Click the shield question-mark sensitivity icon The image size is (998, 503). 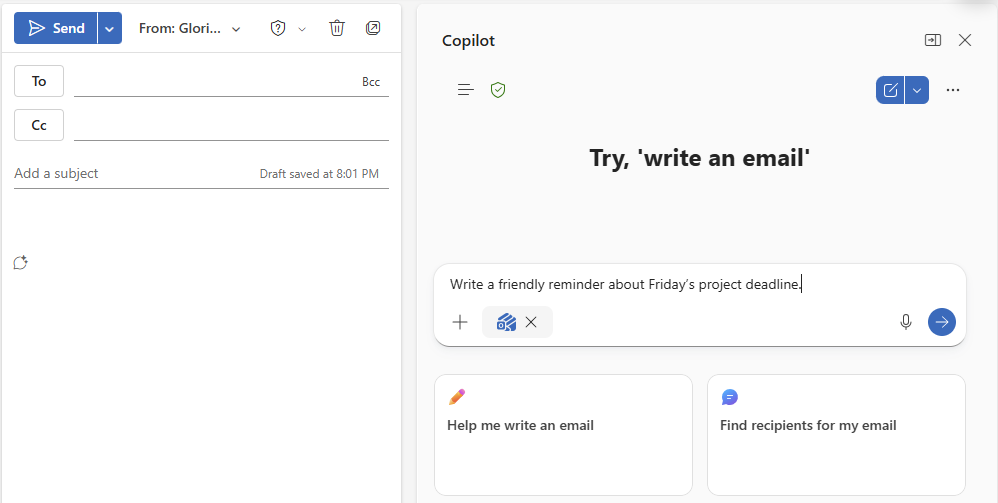[278, 28]
